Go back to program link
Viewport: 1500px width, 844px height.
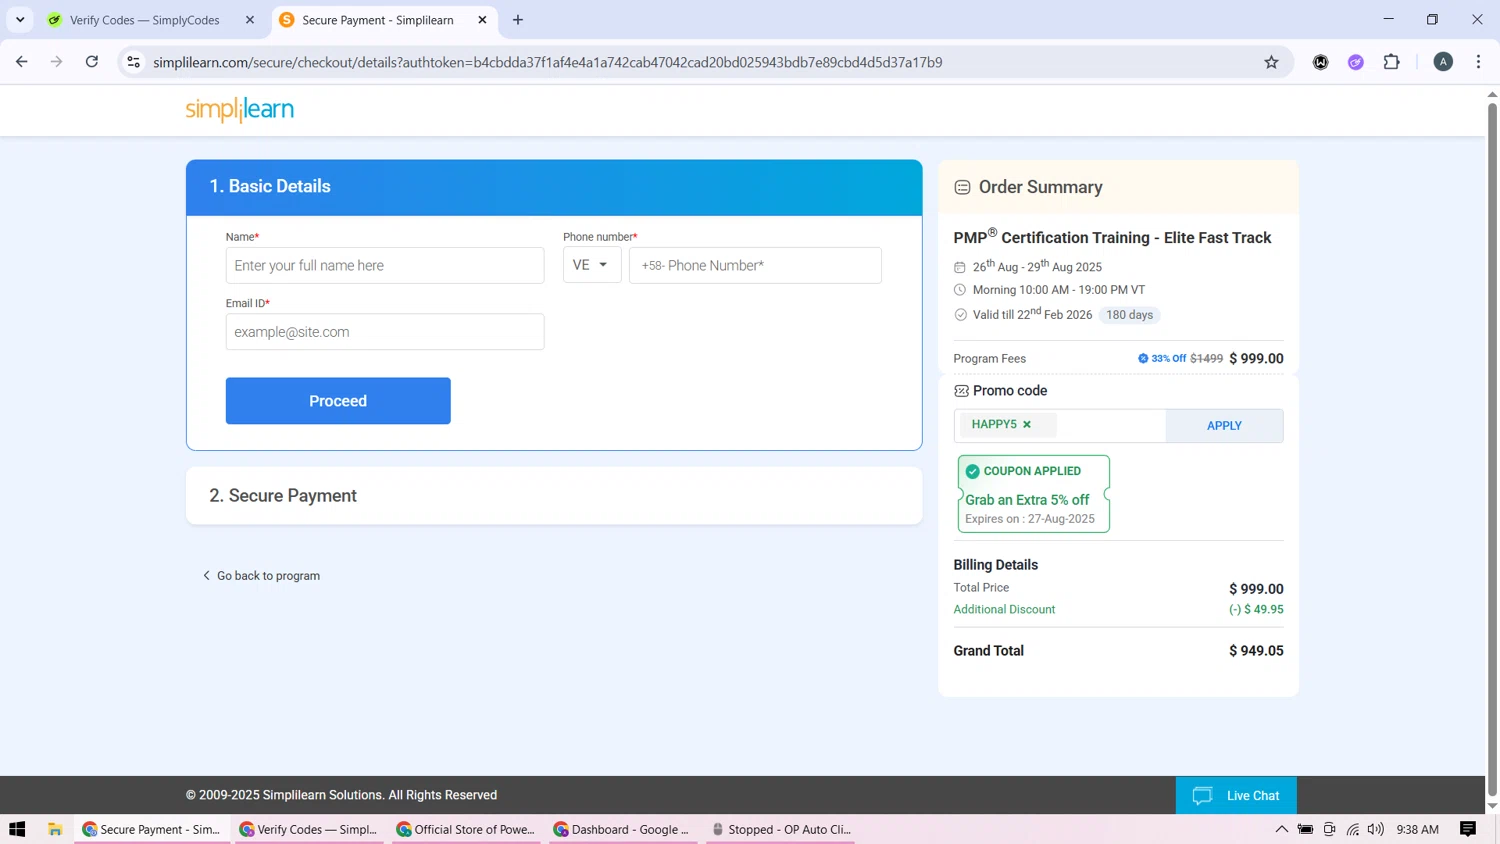(262, 576)
